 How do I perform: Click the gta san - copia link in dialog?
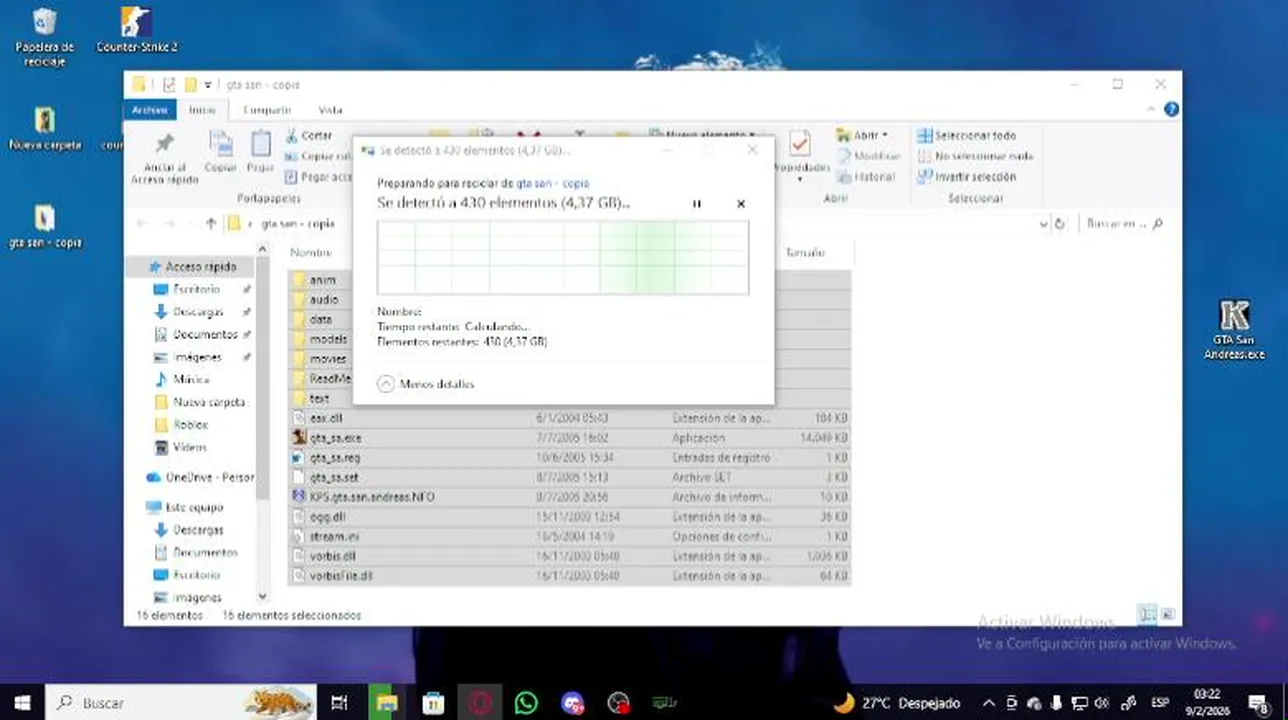tap(553, 184)
